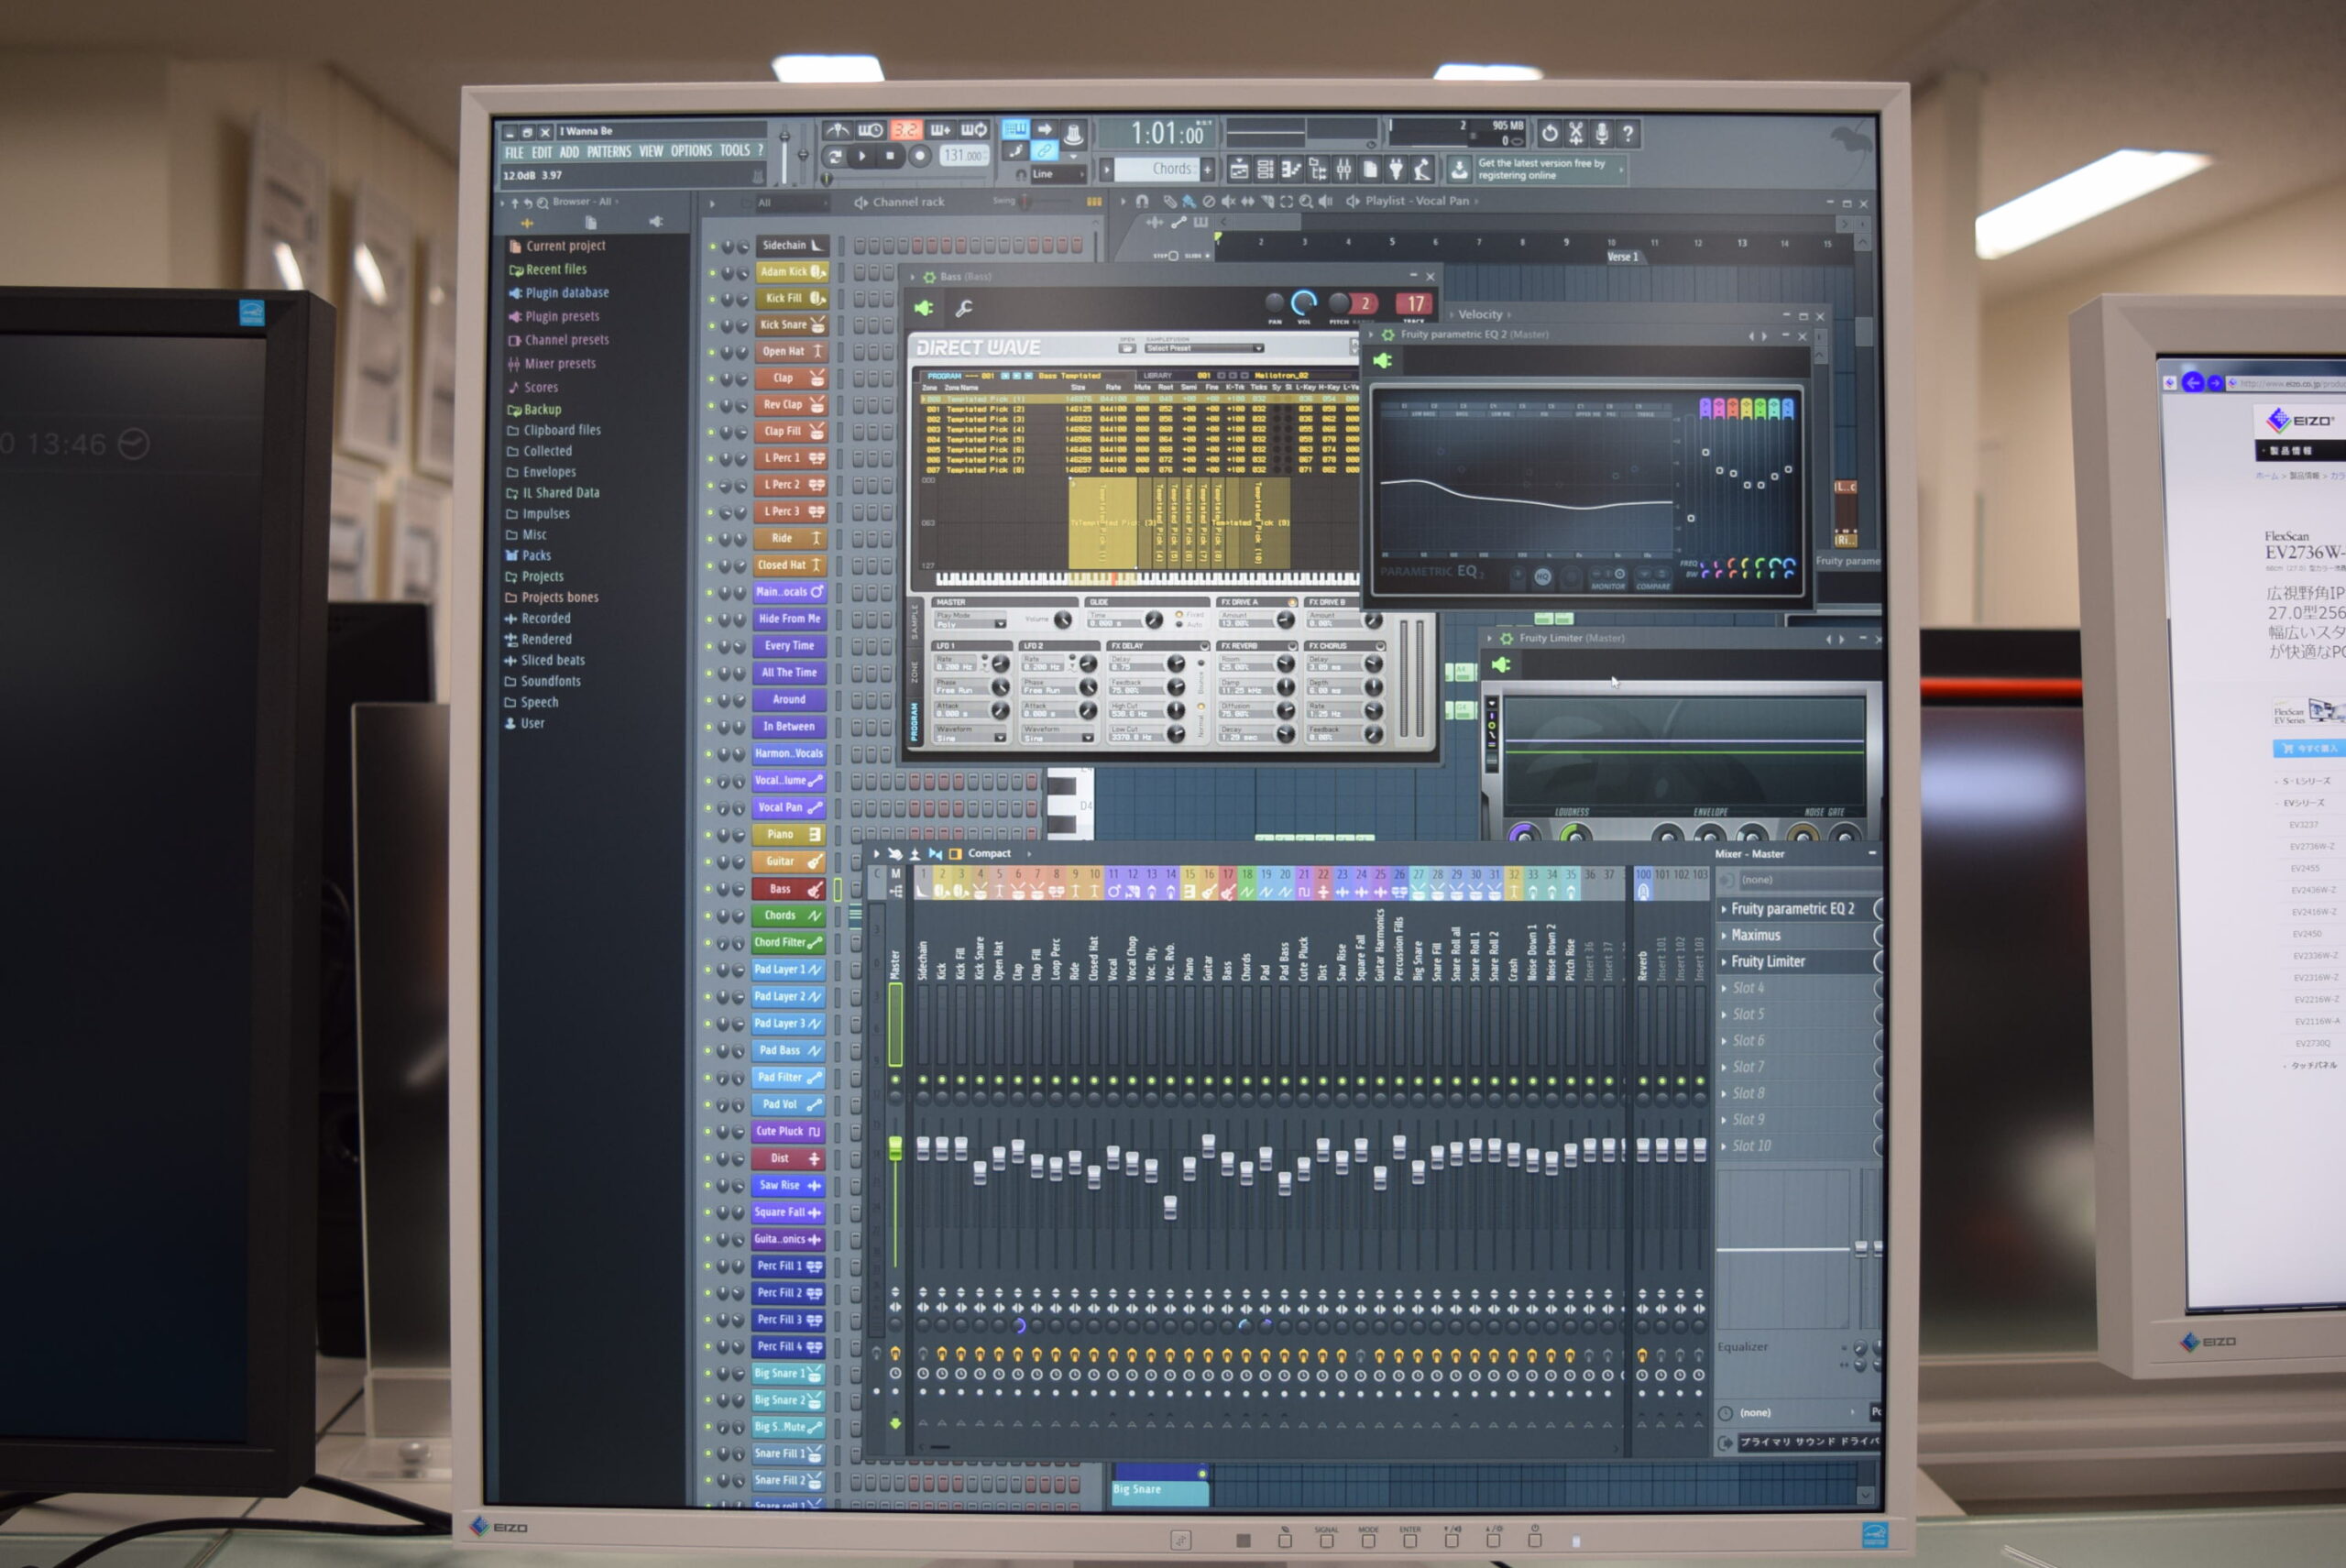Viewport: 2346px width, 1568px height.
Task: Toggle the Master mixer track mute LED
Action: point(895,1080)
